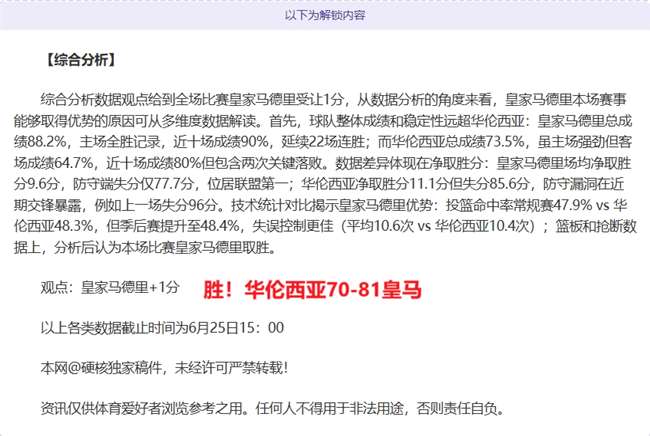Click the closing line '据上，分析后认为本场比赛皇家马德里取胜。'
650x436 pixels.
[x=145, y=248]
